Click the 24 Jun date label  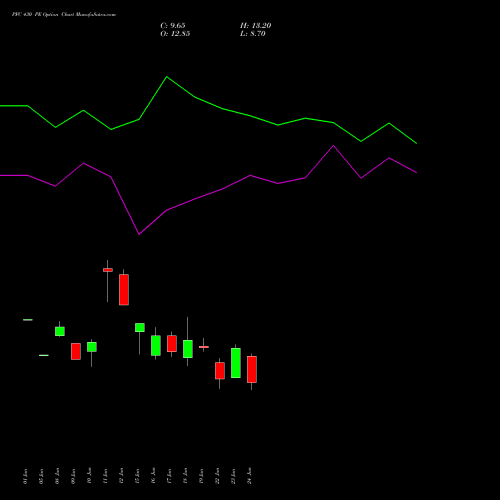[x=249, y=476]
